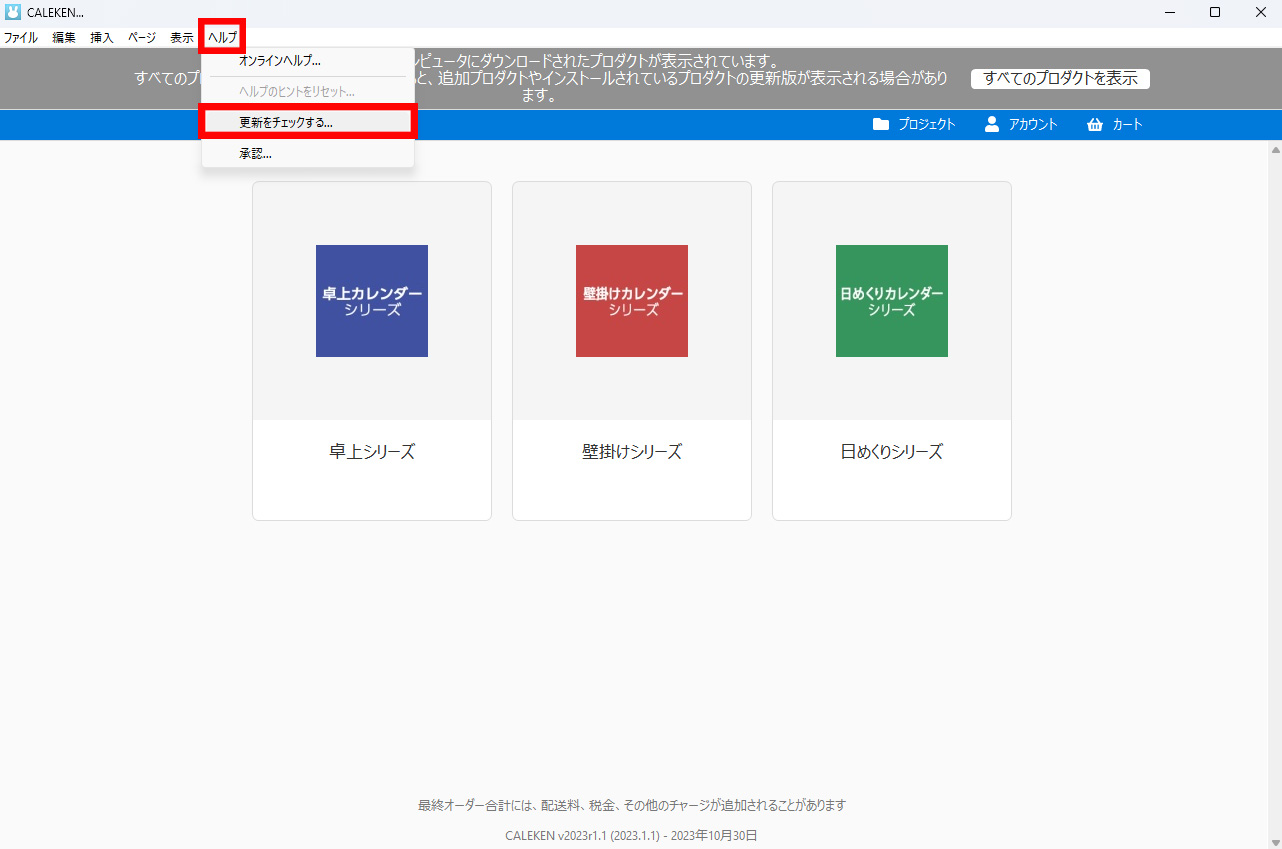Click 承認 in the Help menu
The image size is (1282, 849).
(256, 154)
